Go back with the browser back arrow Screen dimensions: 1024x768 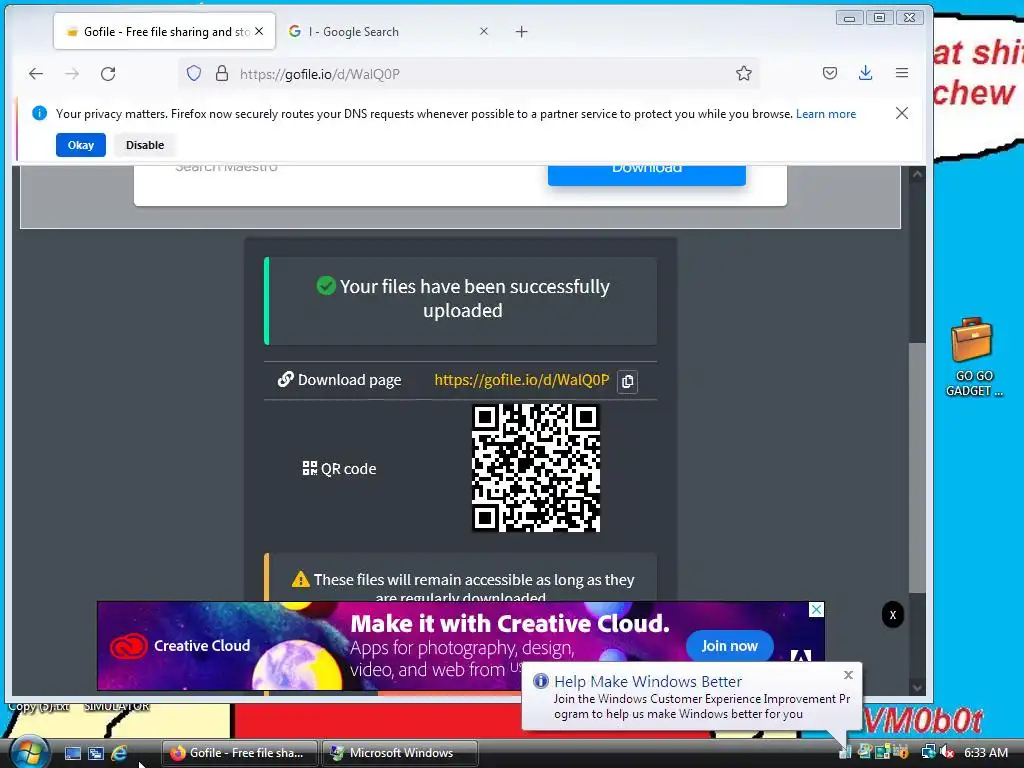pyautogui.click(x=36, y=74)
